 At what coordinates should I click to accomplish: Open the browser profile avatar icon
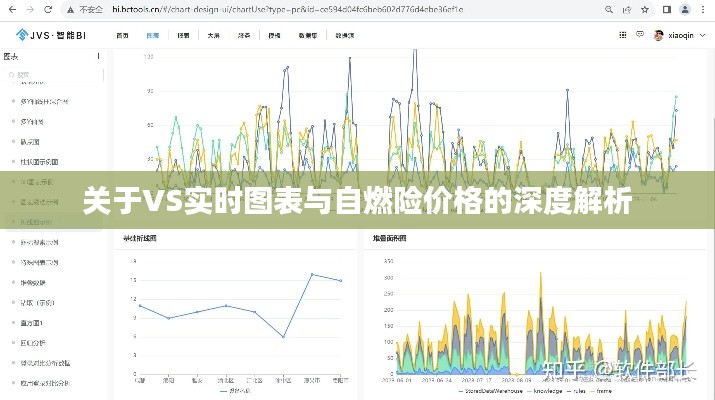[x=685, y=9]
